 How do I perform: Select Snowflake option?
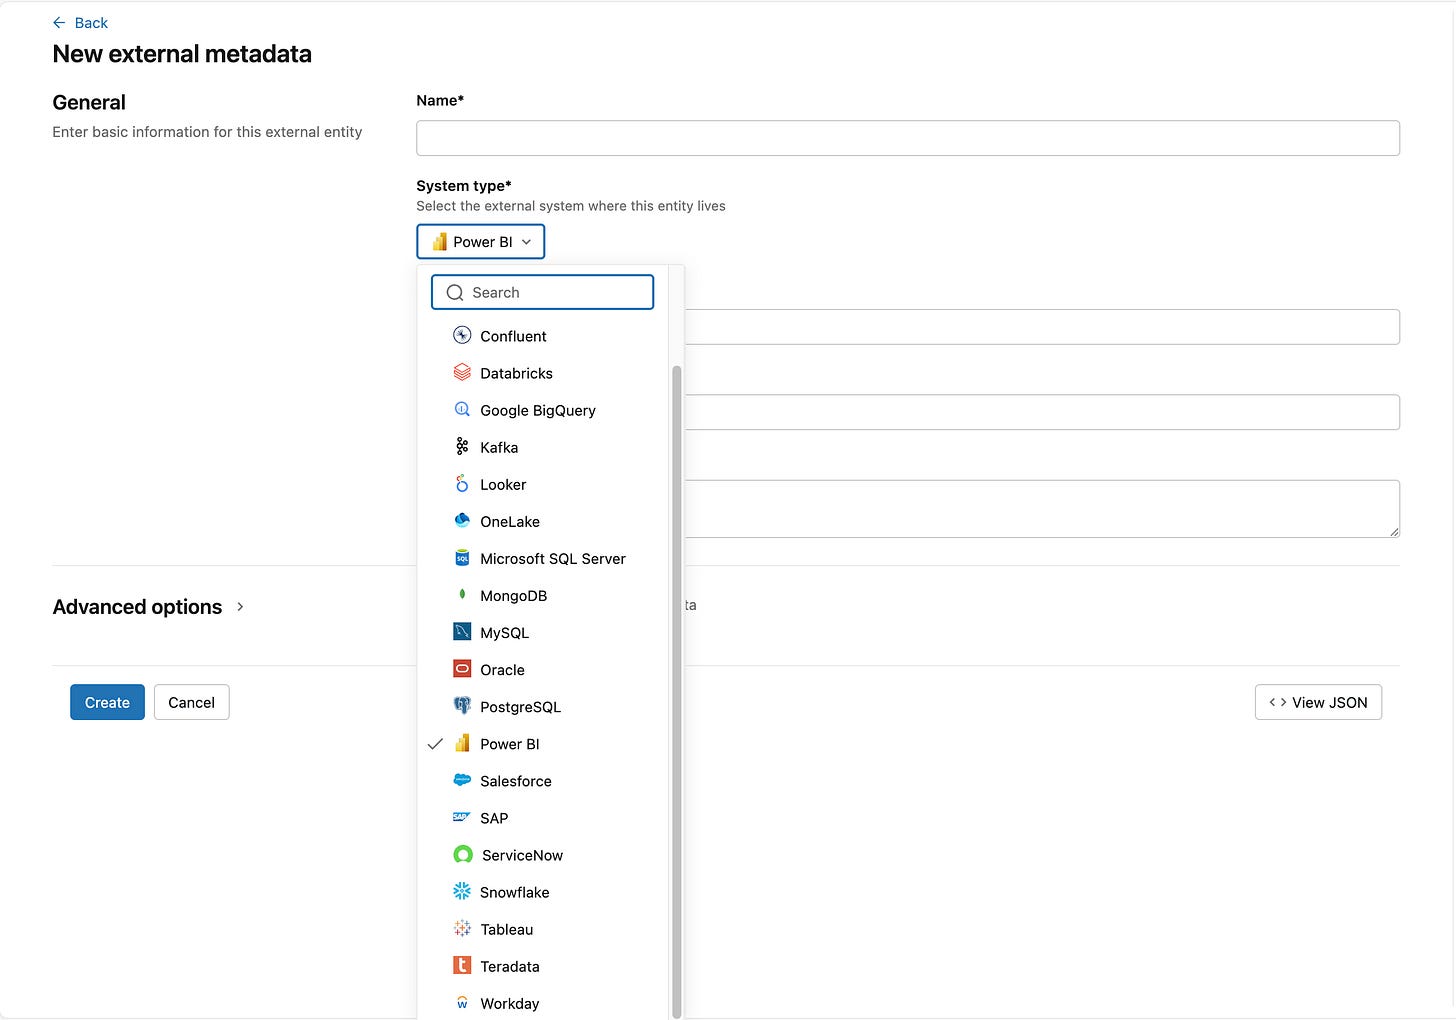[x=543, y=892]
